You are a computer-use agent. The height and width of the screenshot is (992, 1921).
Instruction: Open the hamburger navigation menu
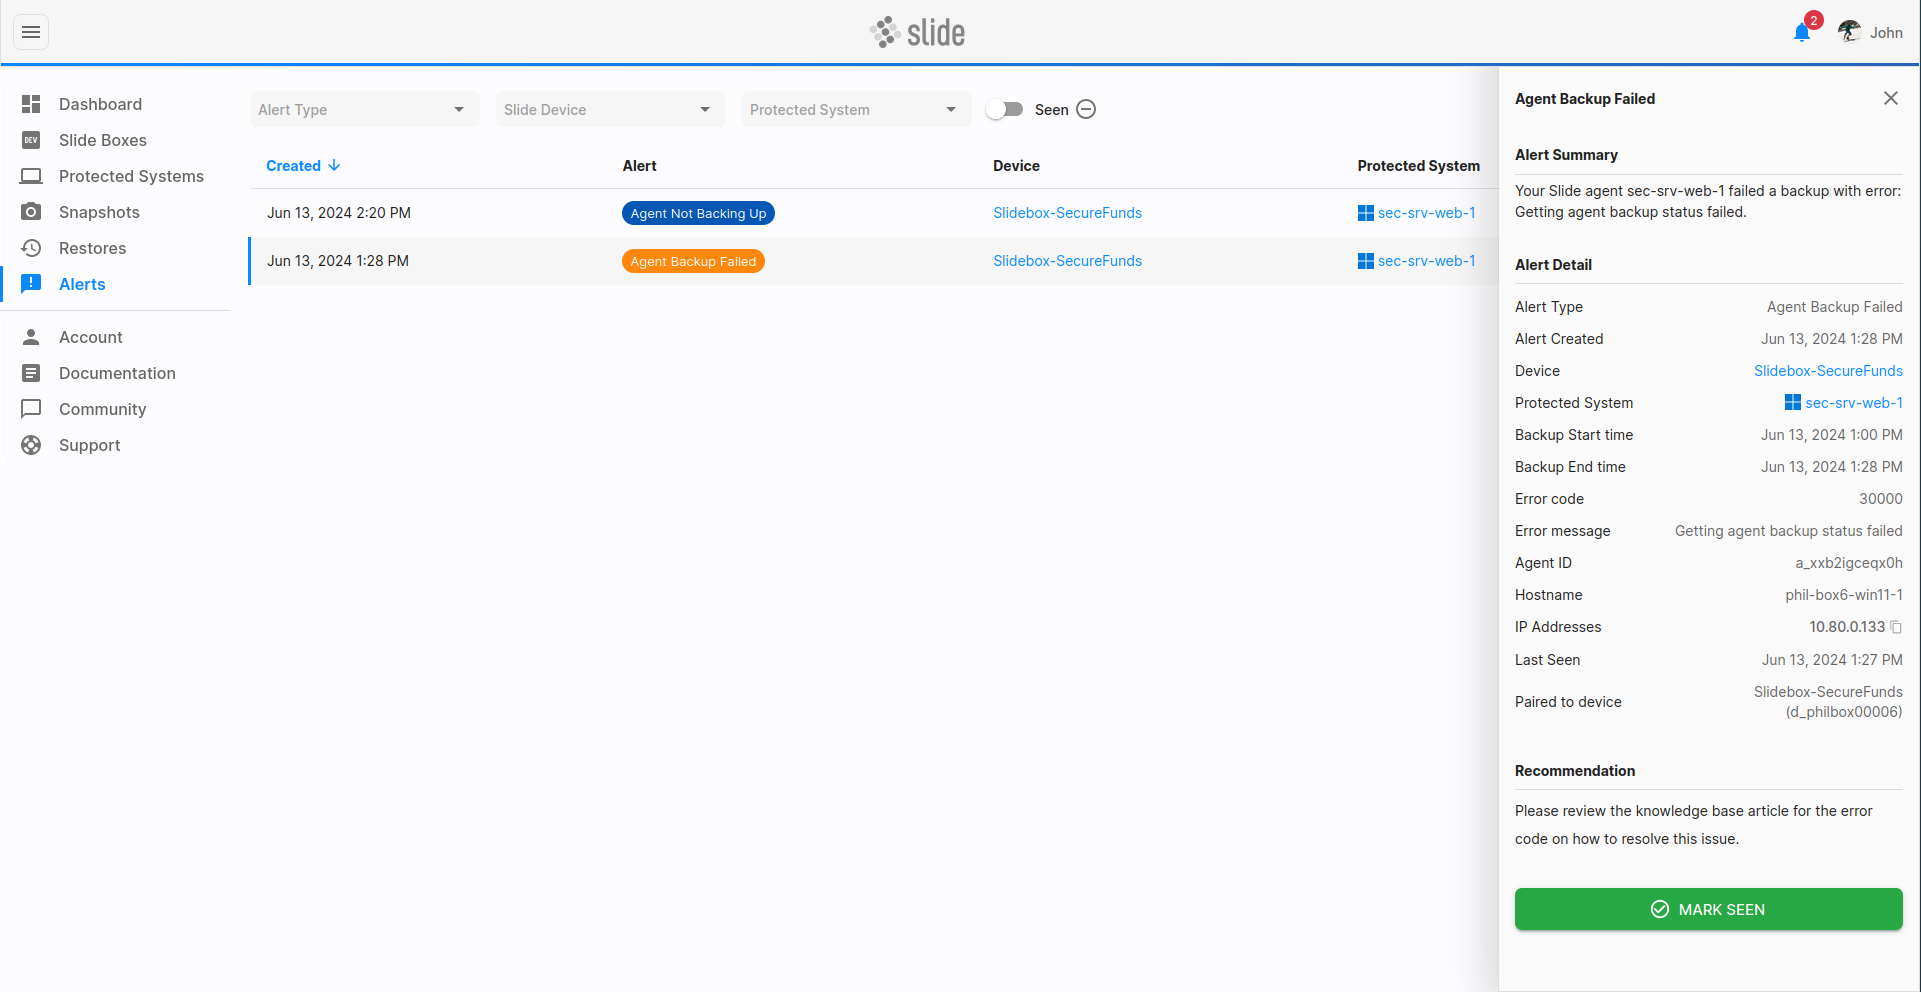pyautogui.click(x=31, y=32)
